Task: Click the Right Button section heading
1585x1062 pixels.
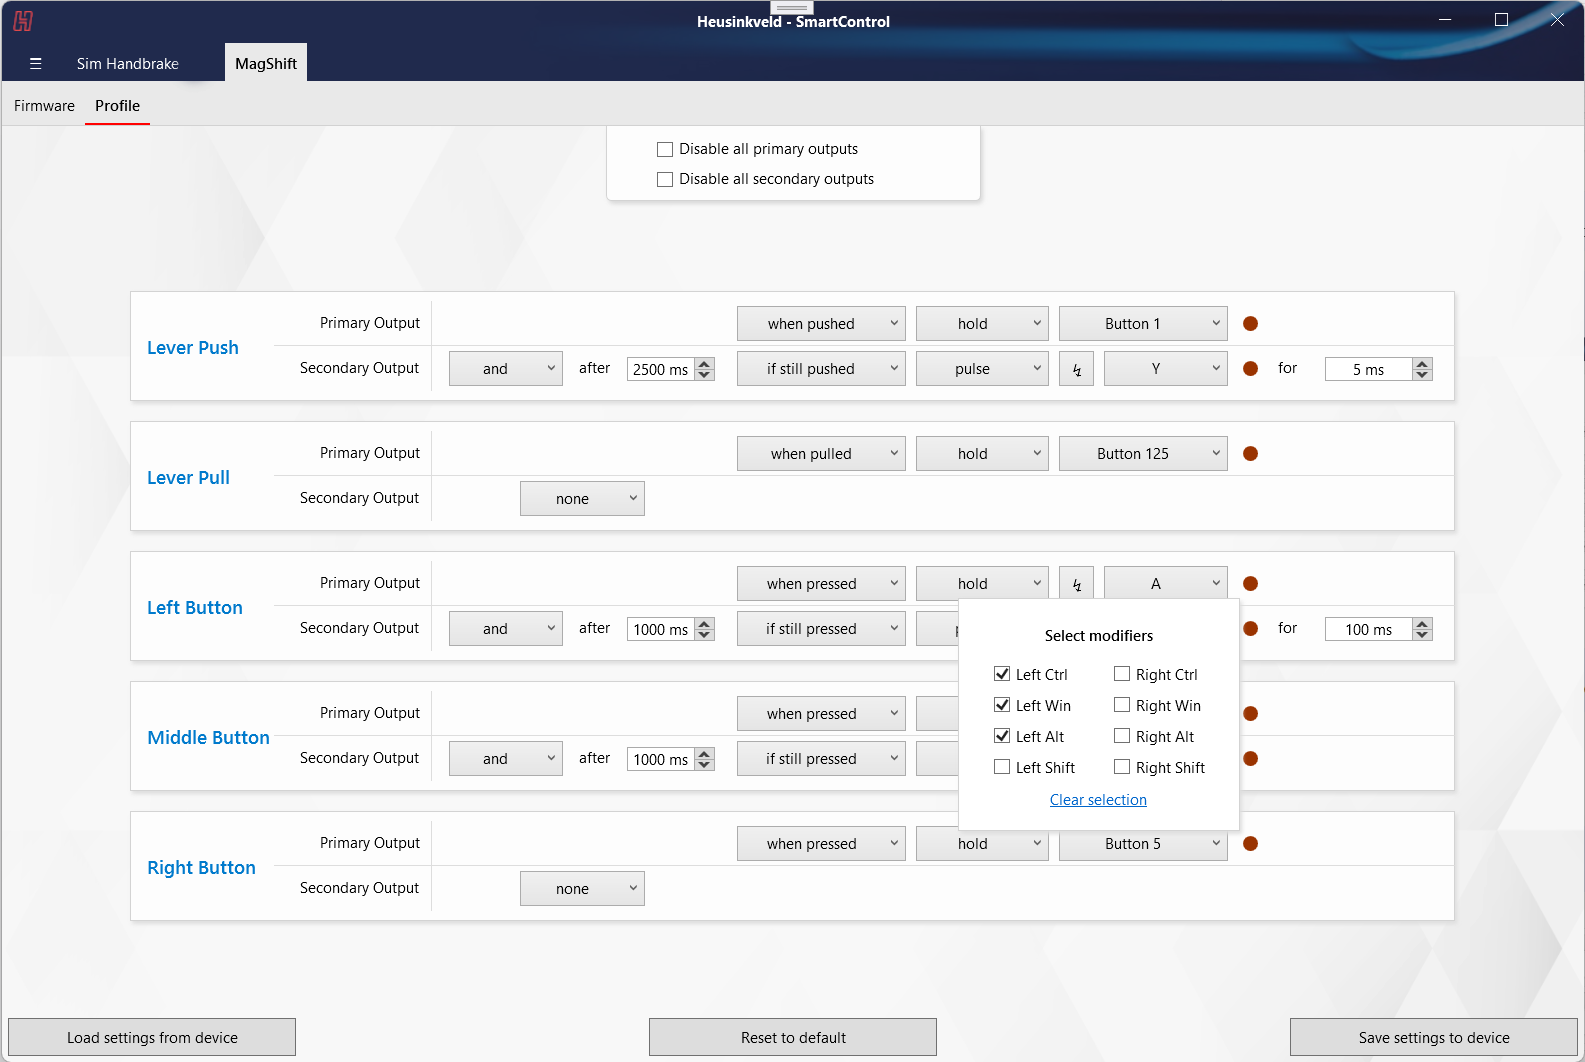Action: point(201,868)
